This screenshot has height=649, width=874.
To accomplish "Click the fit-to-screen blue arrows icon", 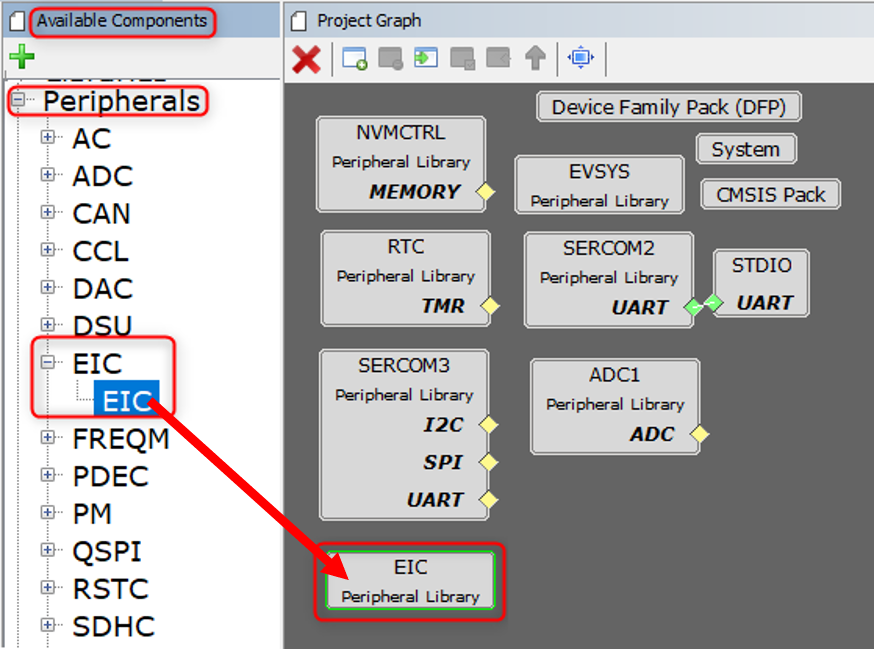I will [x=580, y=59].
